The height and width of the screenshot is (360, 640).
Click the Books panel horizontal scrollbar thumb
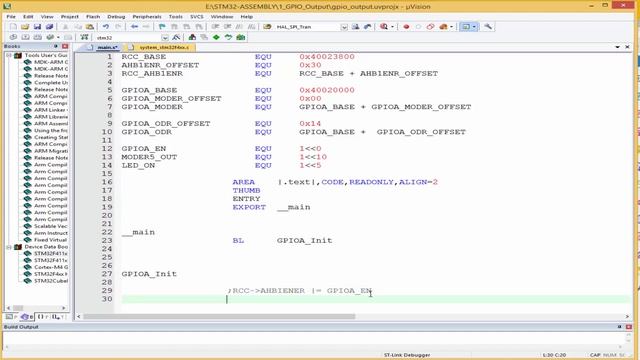pyautogui.click(x=18, y=308)
